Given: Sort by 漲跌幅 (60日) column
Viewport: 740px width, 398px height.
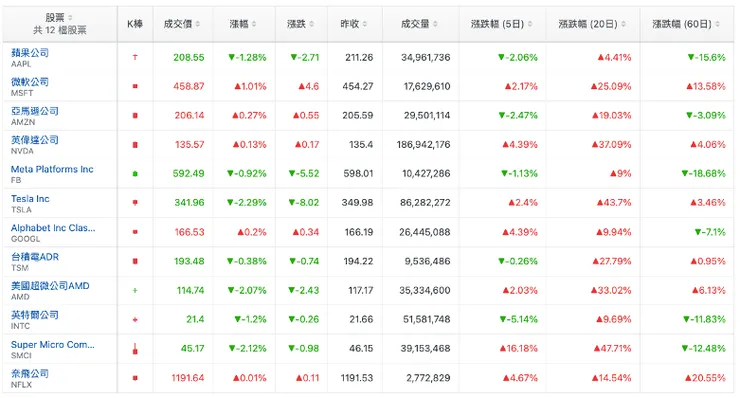Looking at the screenshot, I should click(686, 24).
